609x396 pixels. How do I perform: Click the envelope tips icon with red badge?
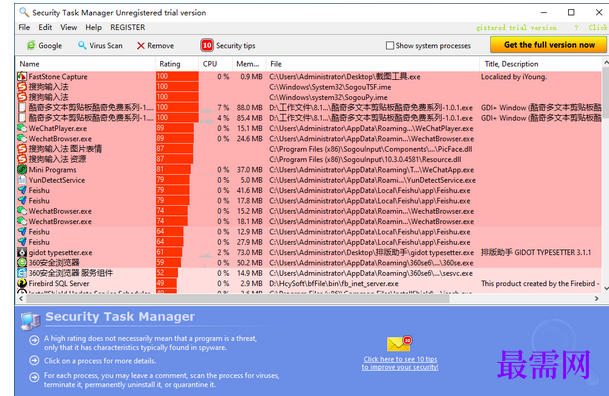tap(399, 343)
